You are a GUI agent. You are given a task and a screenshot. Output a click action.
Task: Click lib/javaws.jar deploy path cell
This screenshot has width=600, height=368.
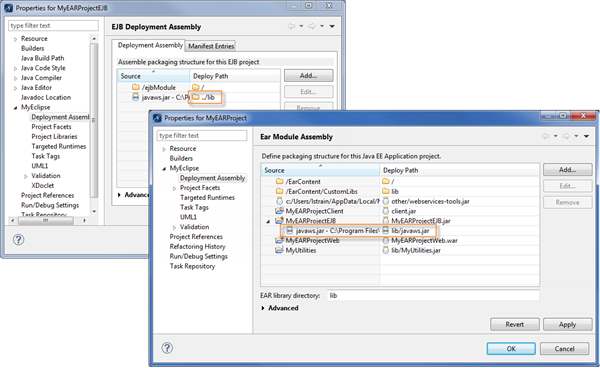click(410, 231)
